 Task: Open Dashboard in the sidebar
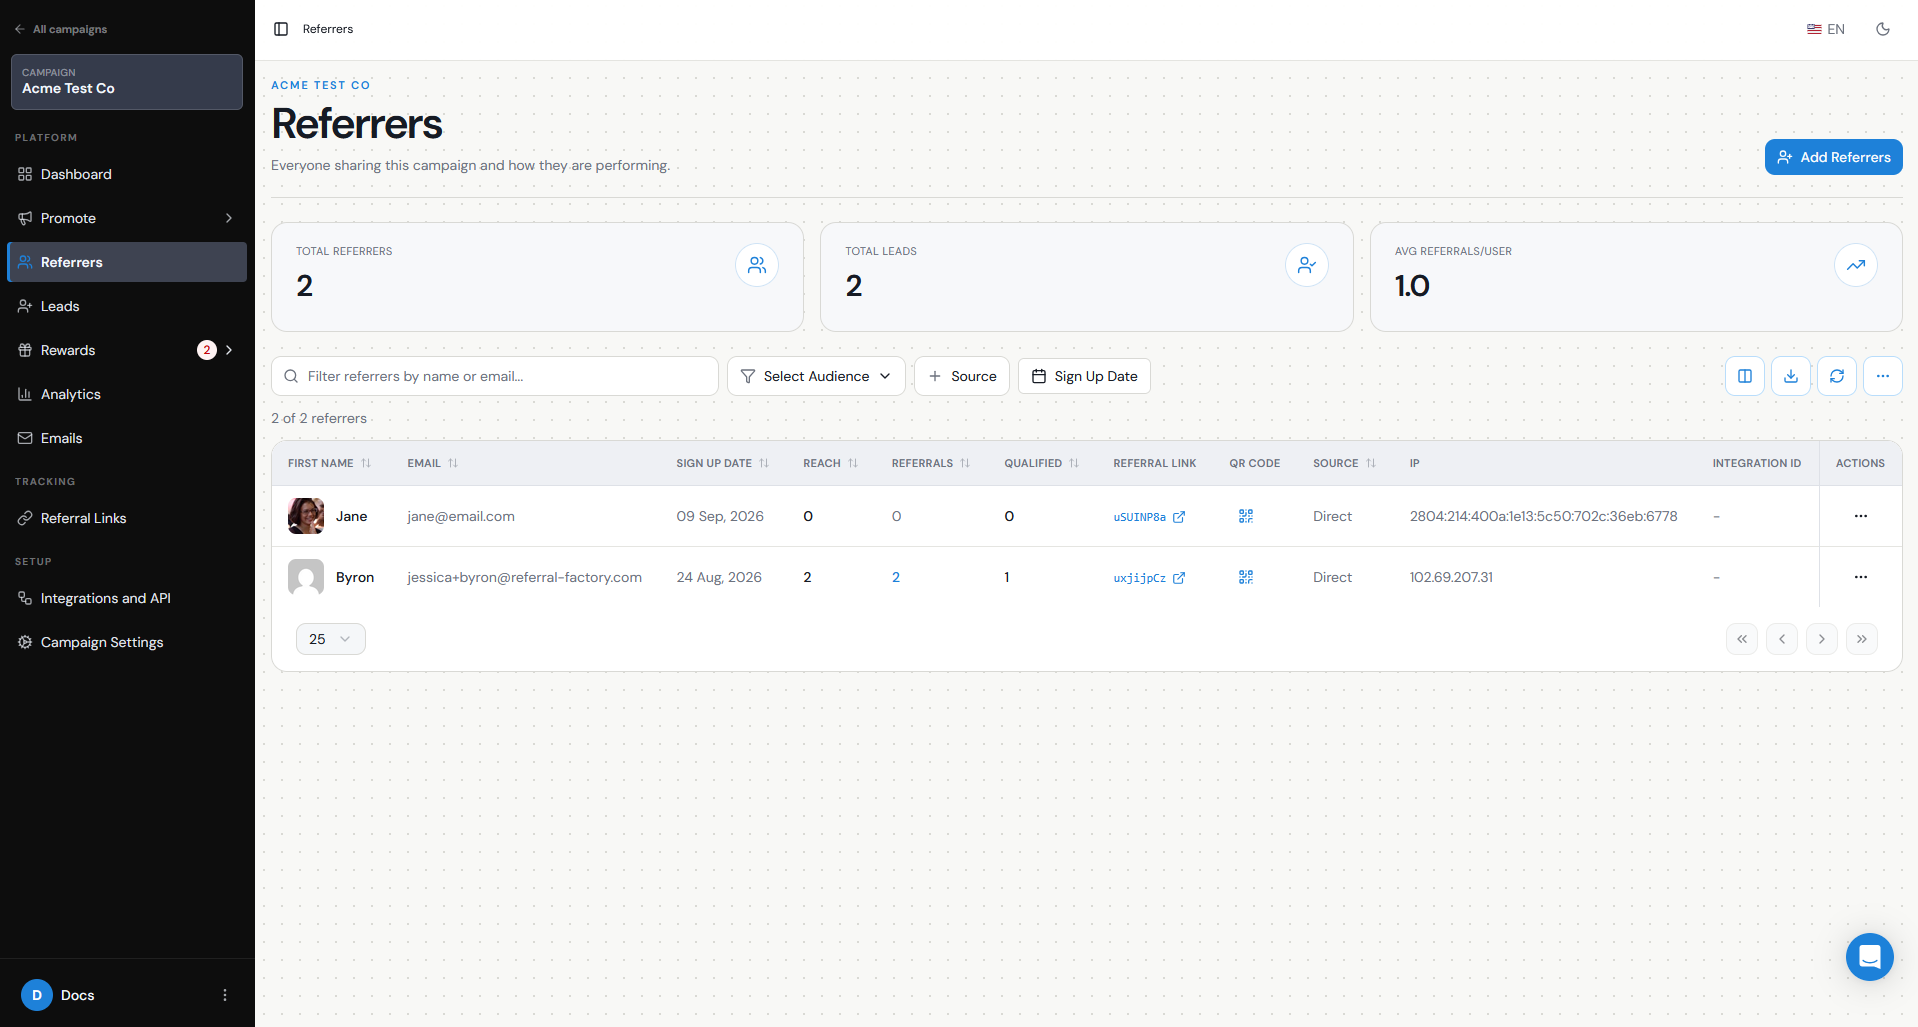pos(127,174)
